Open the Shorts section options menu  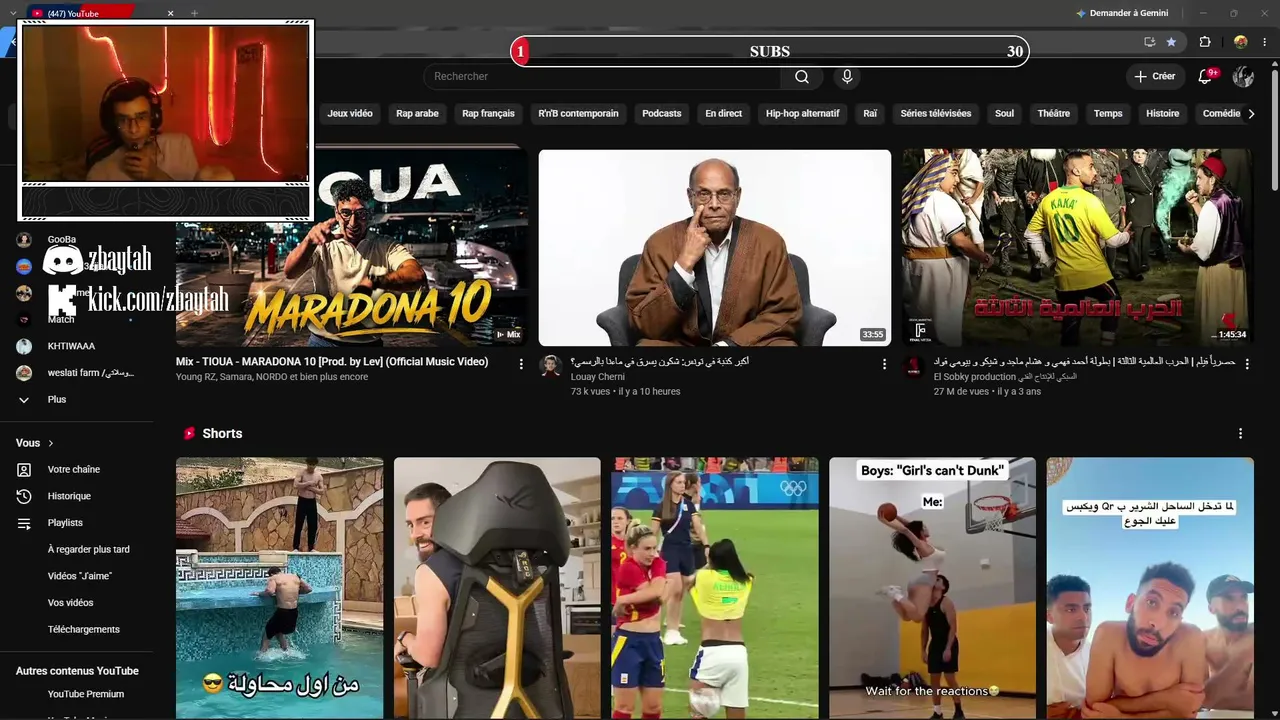click(x=1240, y=434)
